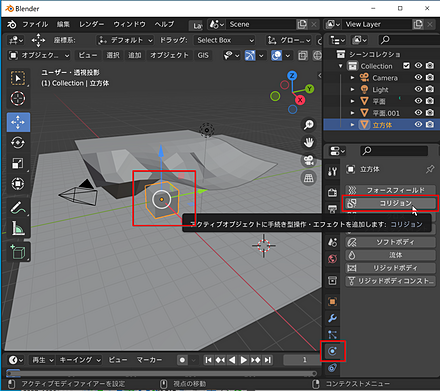Screen dimensions: 440x391
Task: Toggle X-ray display button in header
Action: (x=303, y=55)
